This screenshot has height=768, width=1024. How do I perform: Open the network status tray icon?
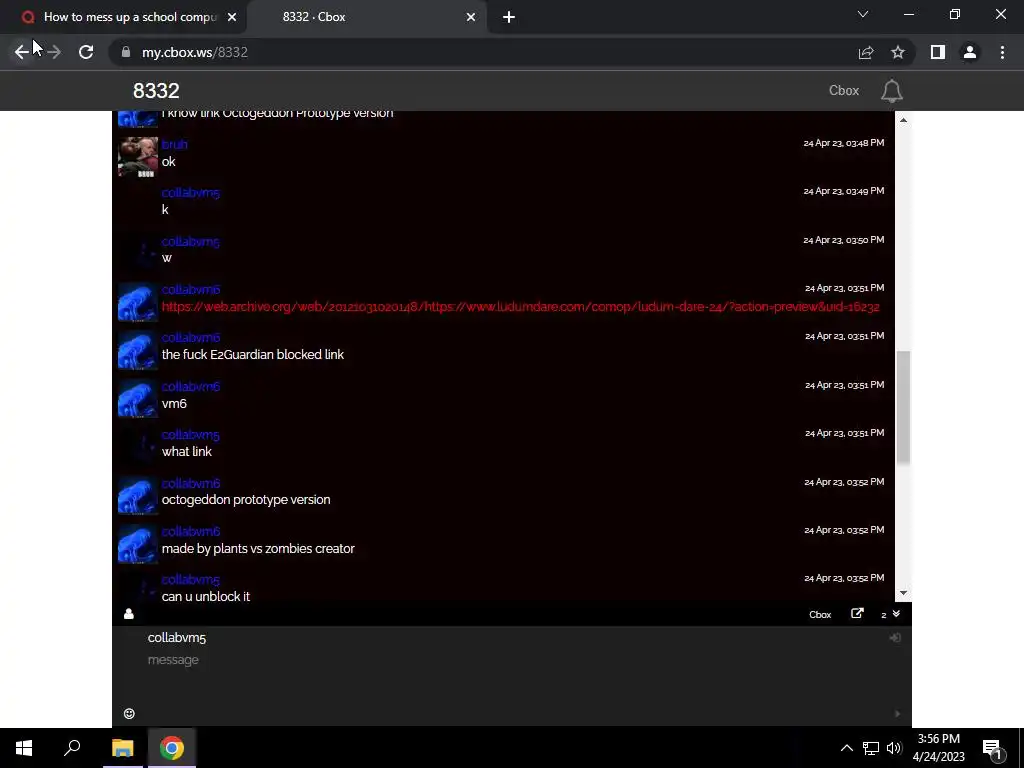click(x=871, y=748)
